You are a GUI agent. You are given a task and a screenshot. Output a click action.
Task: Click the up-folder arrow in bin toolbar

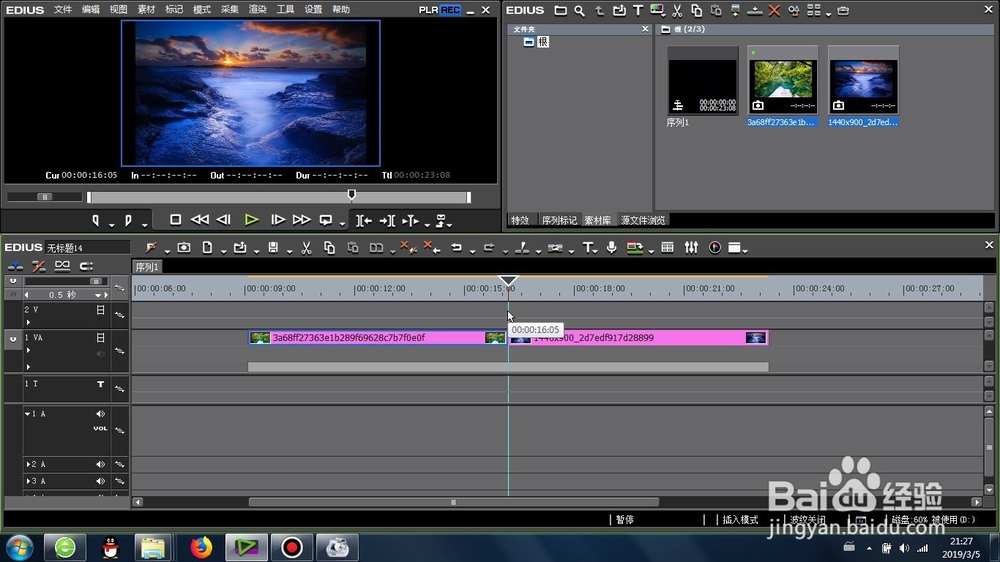(x=599, y=10)
